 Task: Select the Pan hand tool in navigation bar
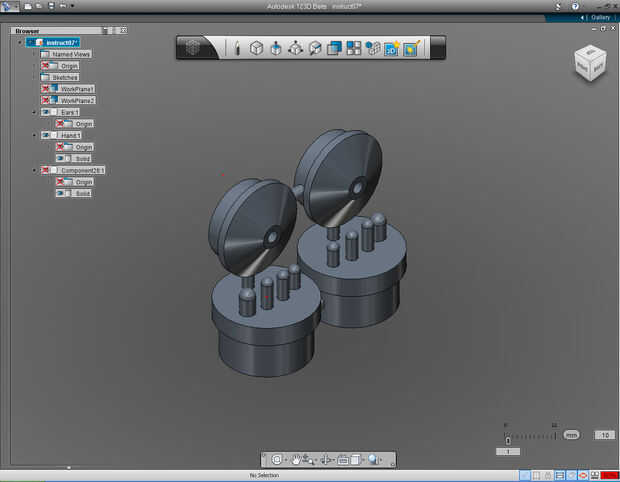pos(297,459)
